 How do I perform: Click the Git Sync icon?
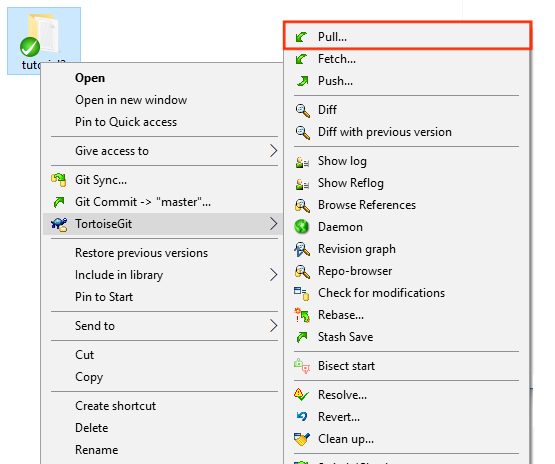pyautogui.click(x=59, y=180)
